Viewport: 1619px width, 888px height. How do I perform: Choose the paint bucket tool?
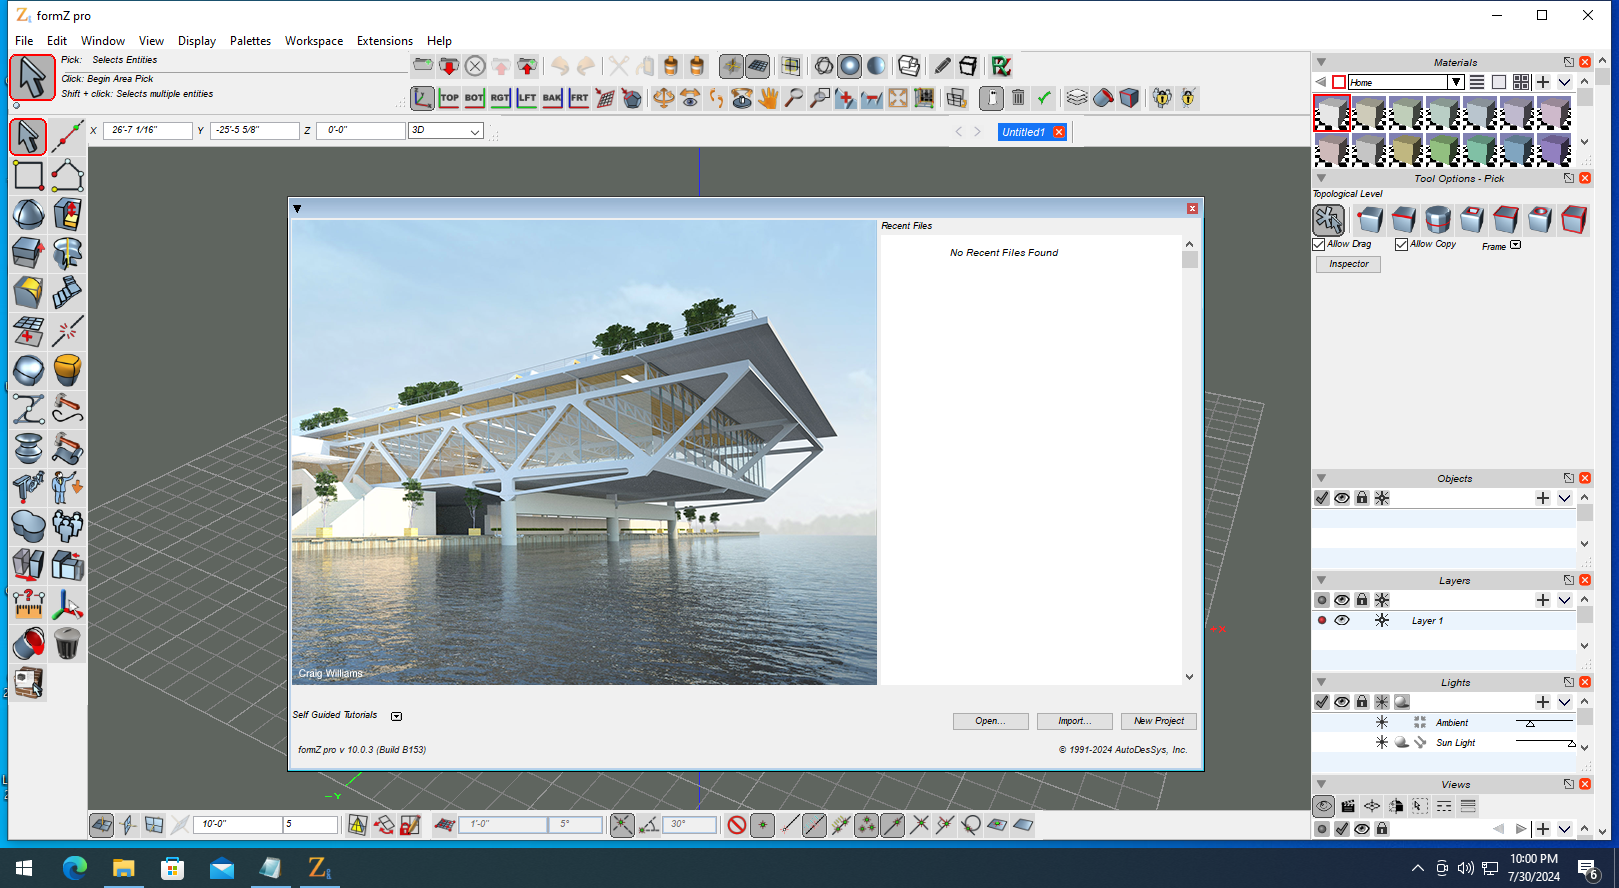click(28, 644)
